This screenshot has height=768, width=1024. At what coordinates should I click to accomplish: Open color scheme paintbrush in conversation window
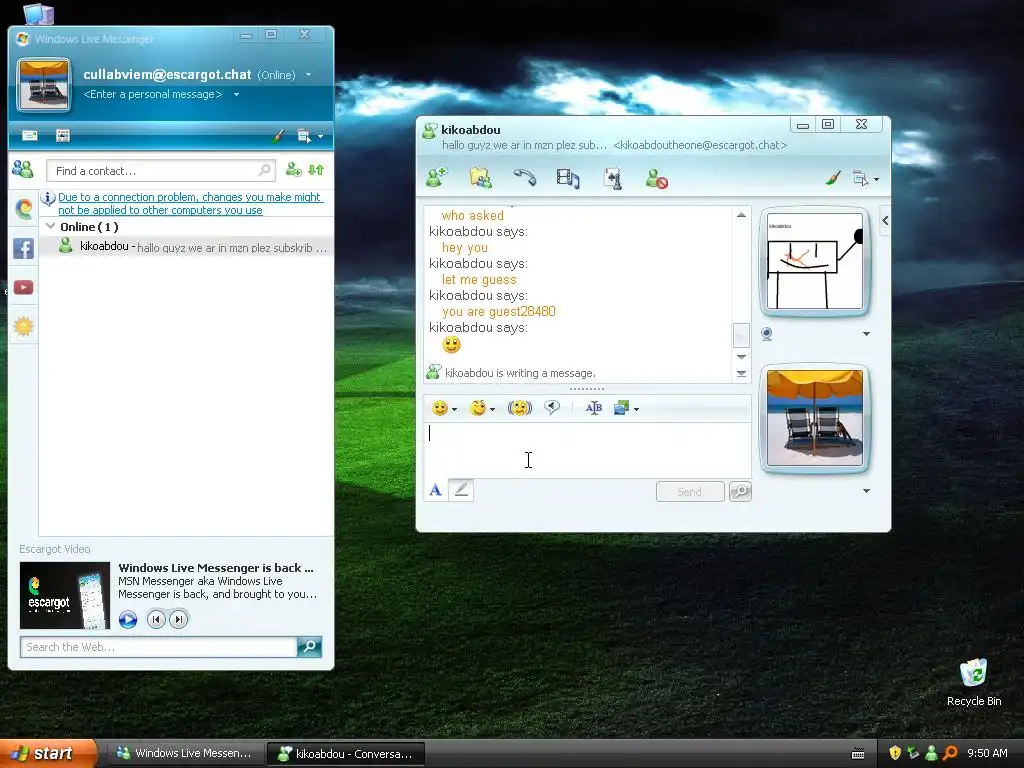pyautogui.click(x=833, y=178)
